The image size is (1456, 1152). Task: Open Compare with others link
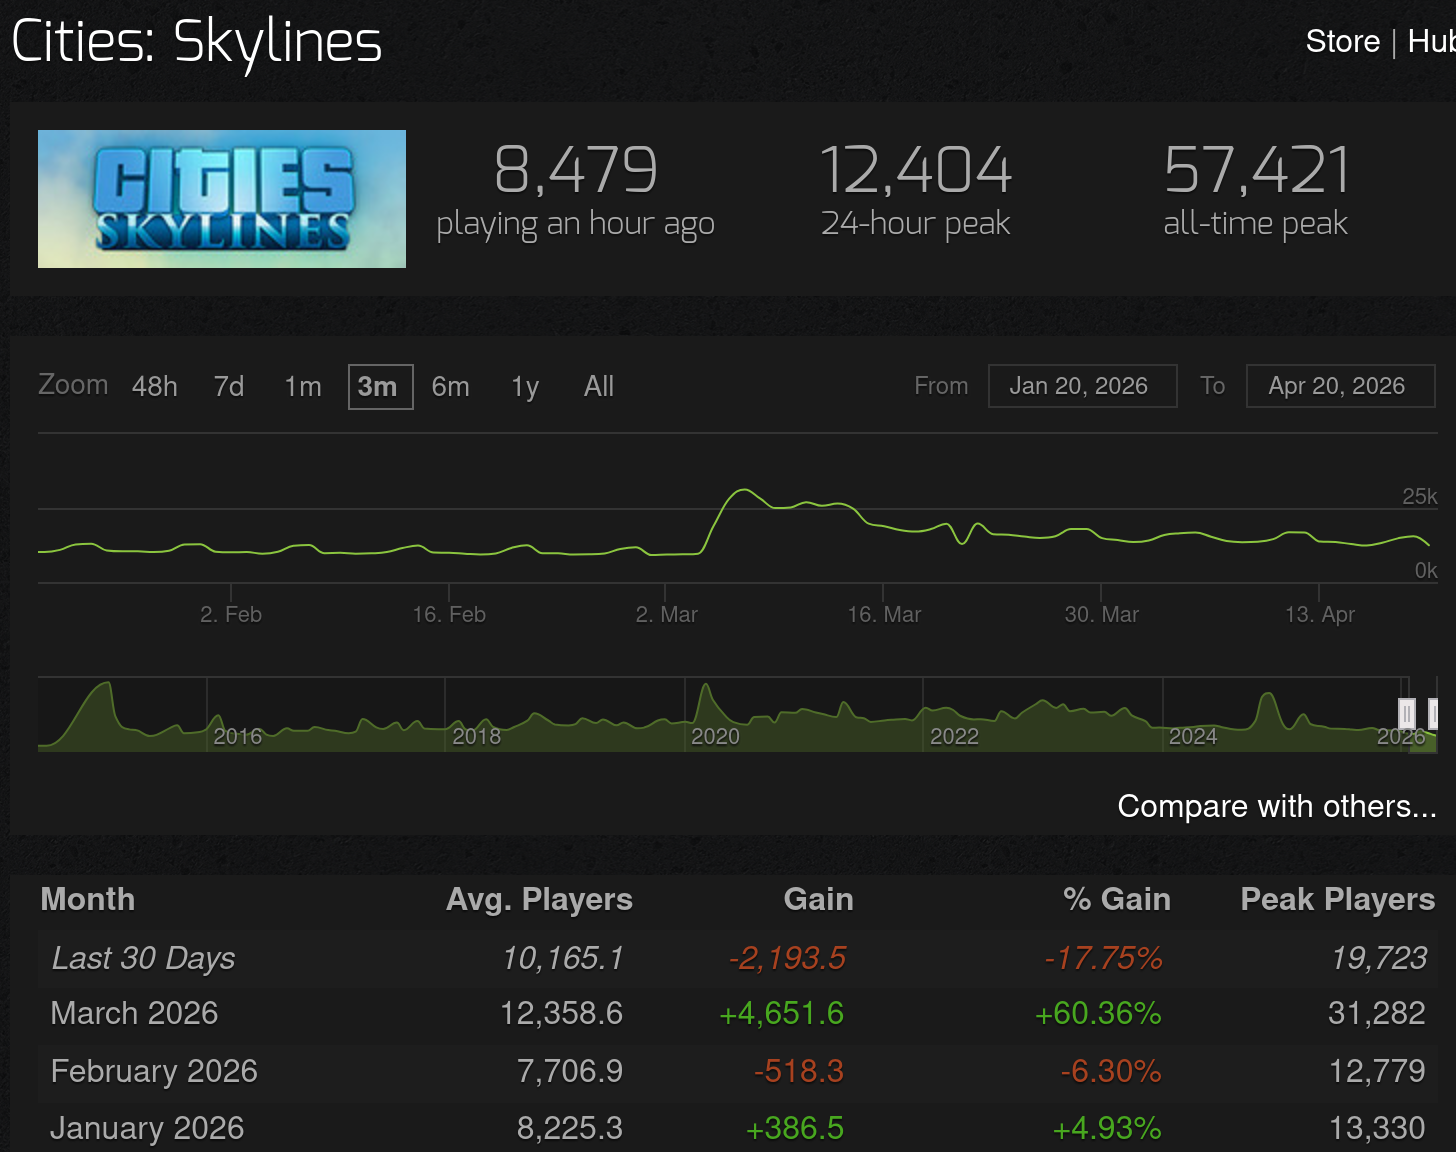coord(1277,806)
